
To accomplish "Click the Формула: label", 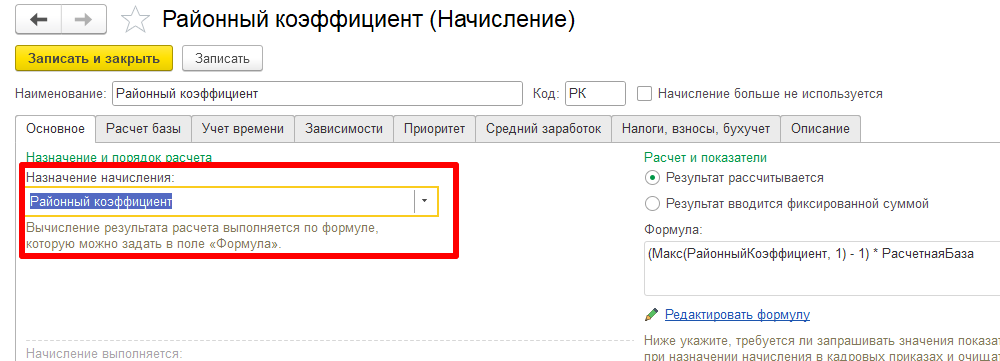I will [673, 230].
